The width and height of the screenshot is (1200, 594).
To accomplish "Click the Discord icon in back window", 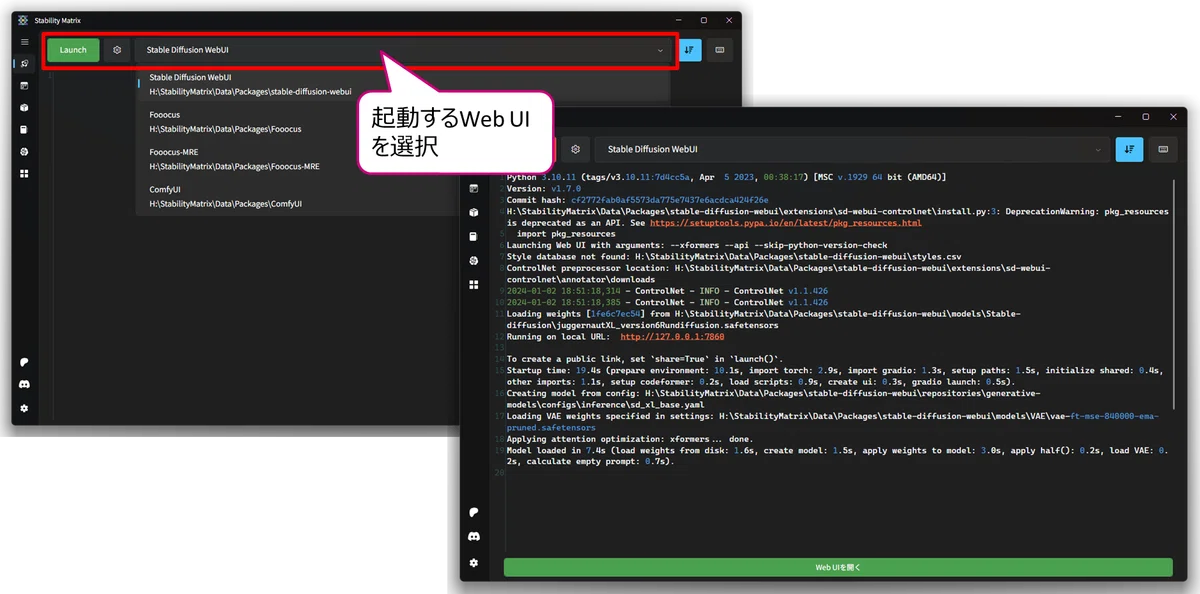I will (x=24, y=384).
